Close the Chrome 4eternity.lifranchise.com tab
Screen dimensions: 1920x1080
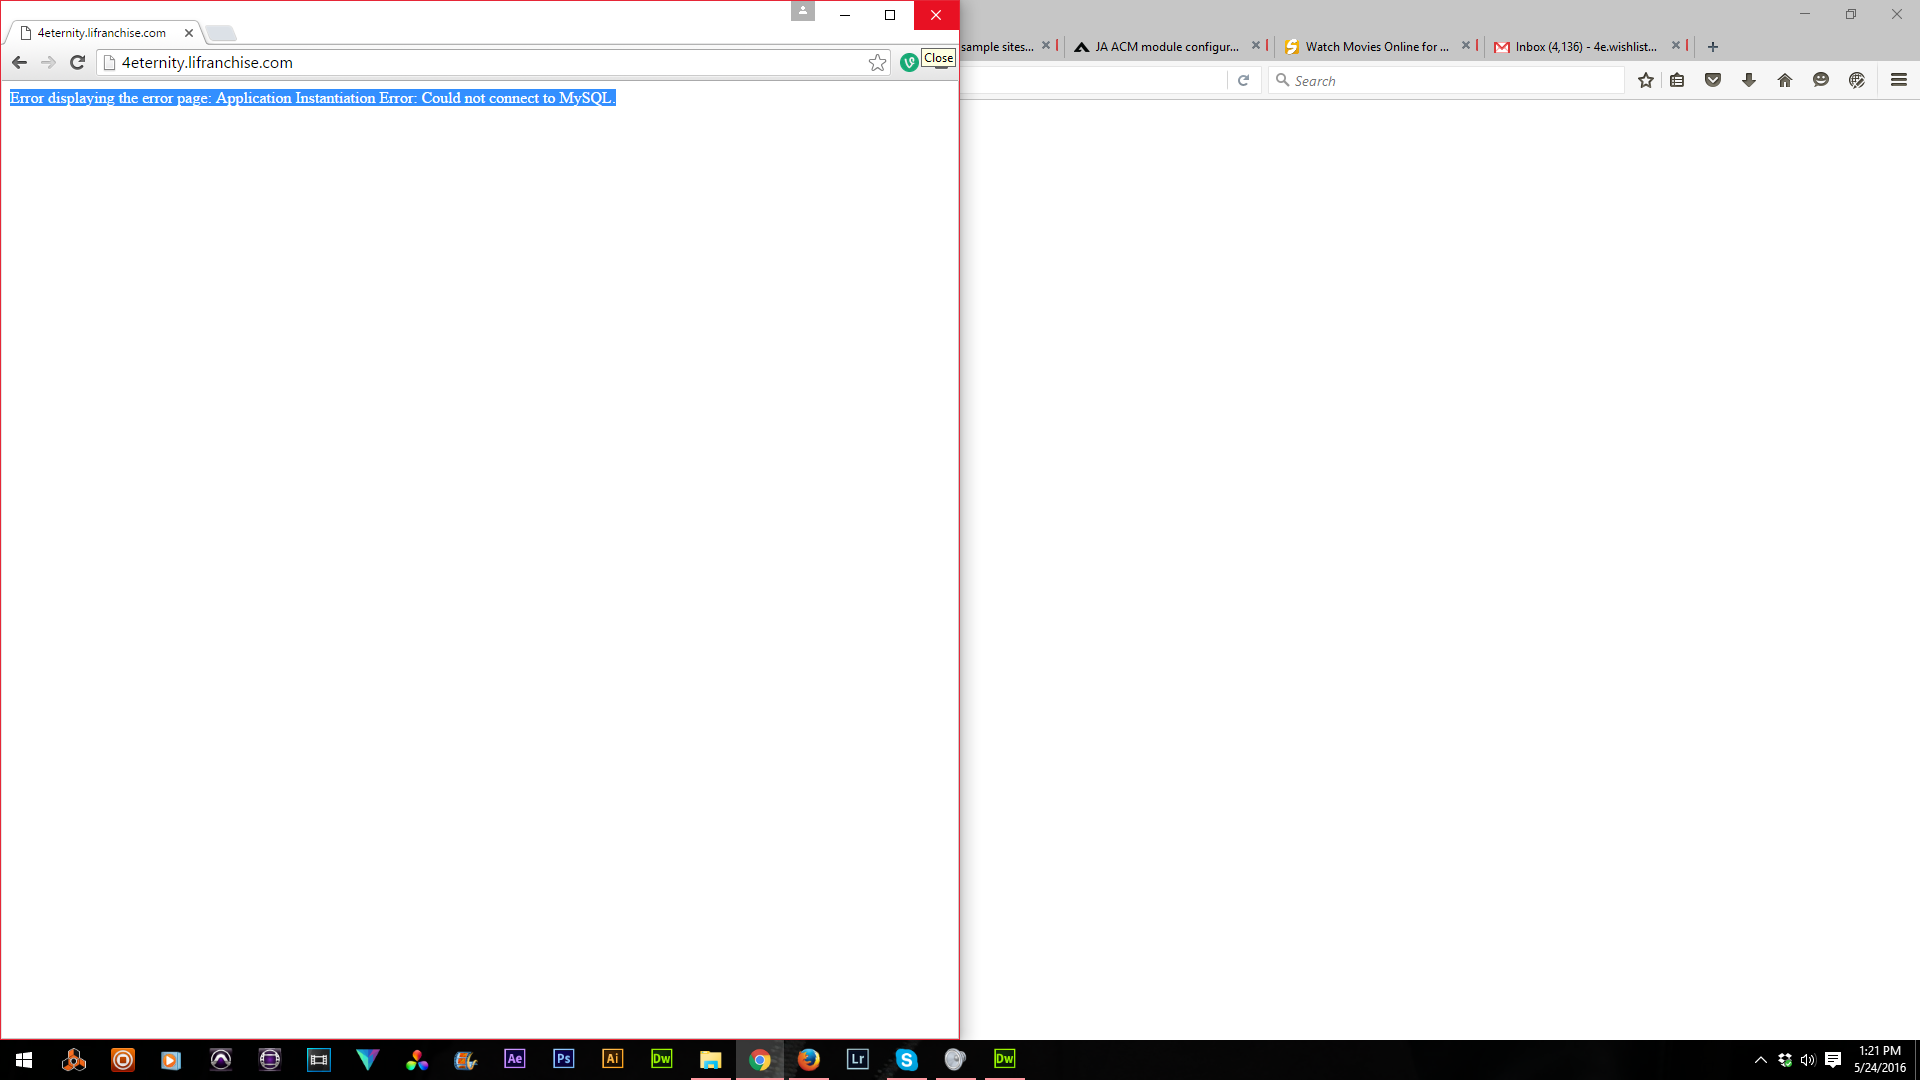click(188, 33)
